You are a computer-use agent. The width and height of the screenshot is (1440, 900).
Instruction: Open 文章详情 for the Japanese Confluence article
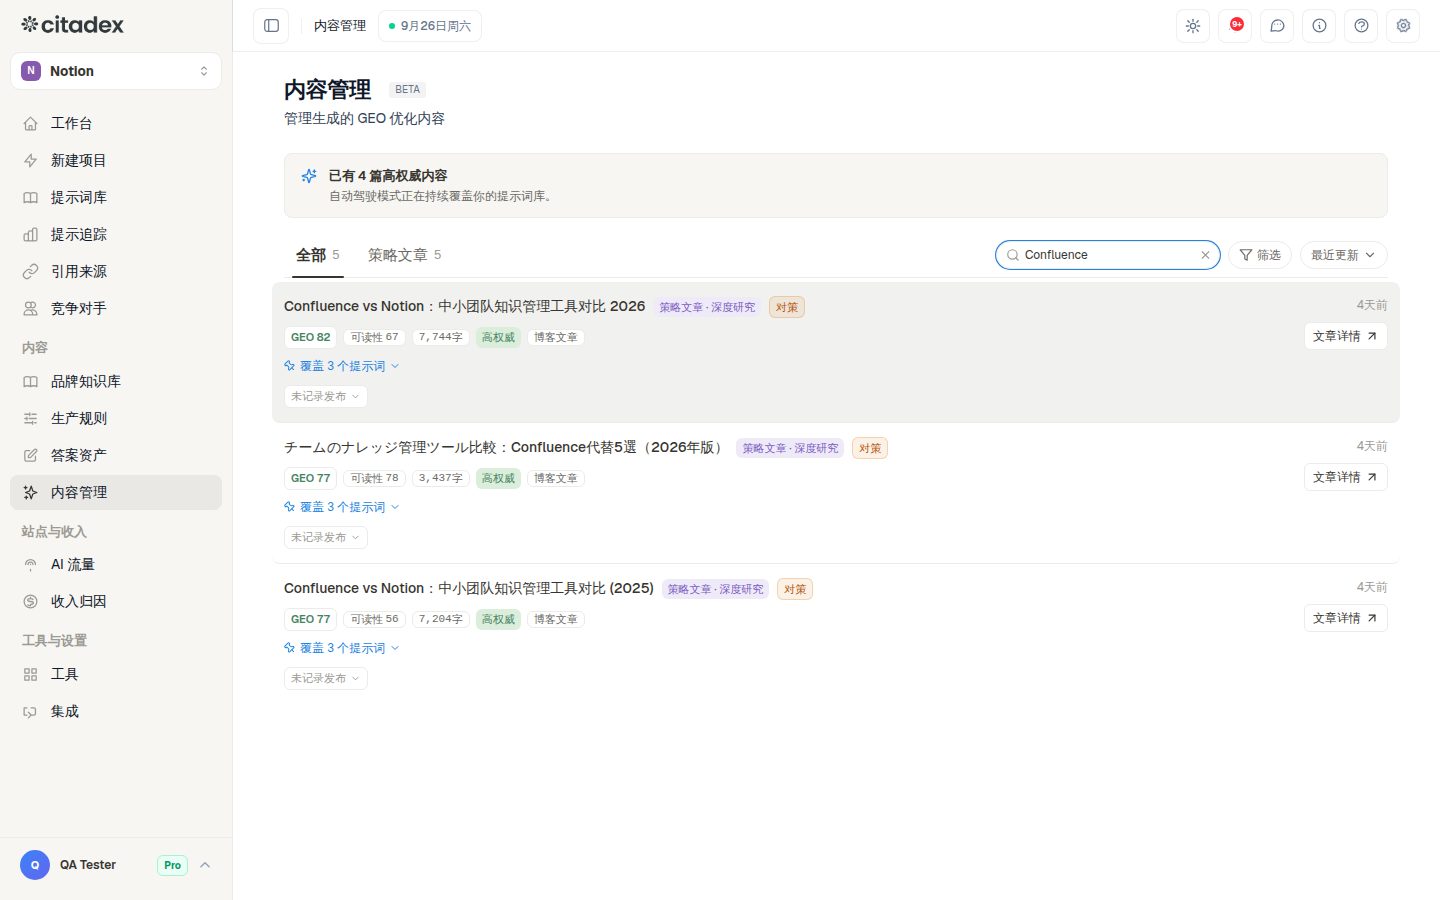[1345, 477]
